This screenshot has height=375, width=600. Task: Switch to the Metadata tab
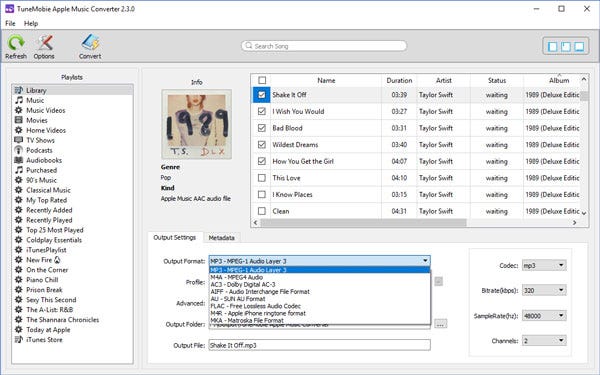pyautogui.click(x=222, y=238)
